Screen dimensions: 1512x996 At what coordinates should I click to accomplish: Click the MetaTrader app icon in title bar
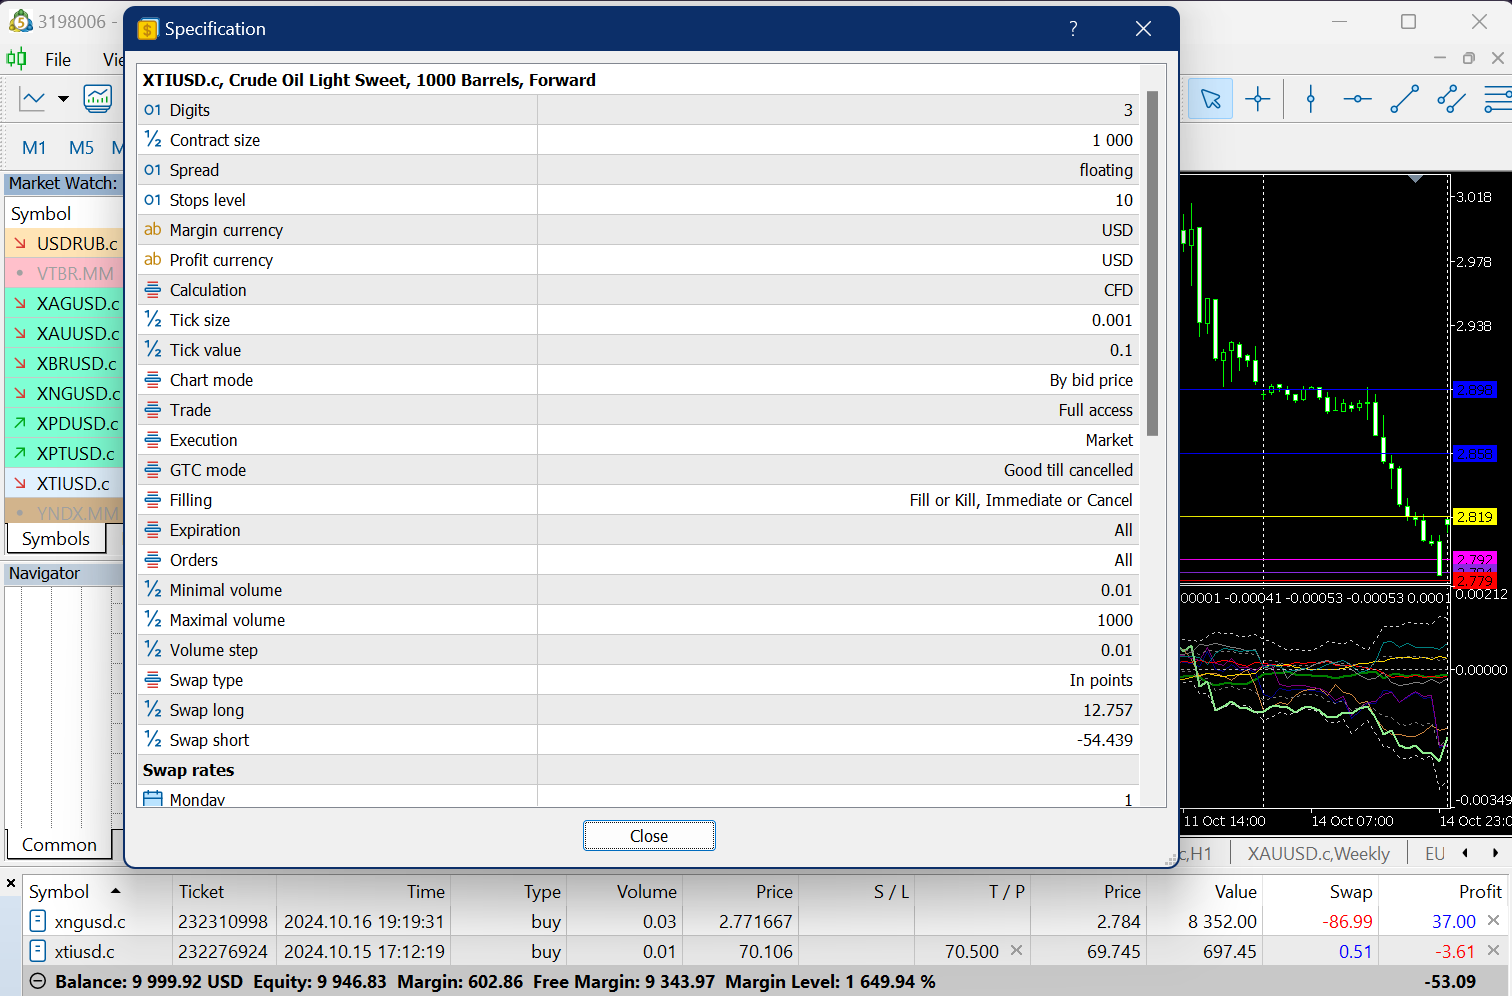click(x=20, y=21)
